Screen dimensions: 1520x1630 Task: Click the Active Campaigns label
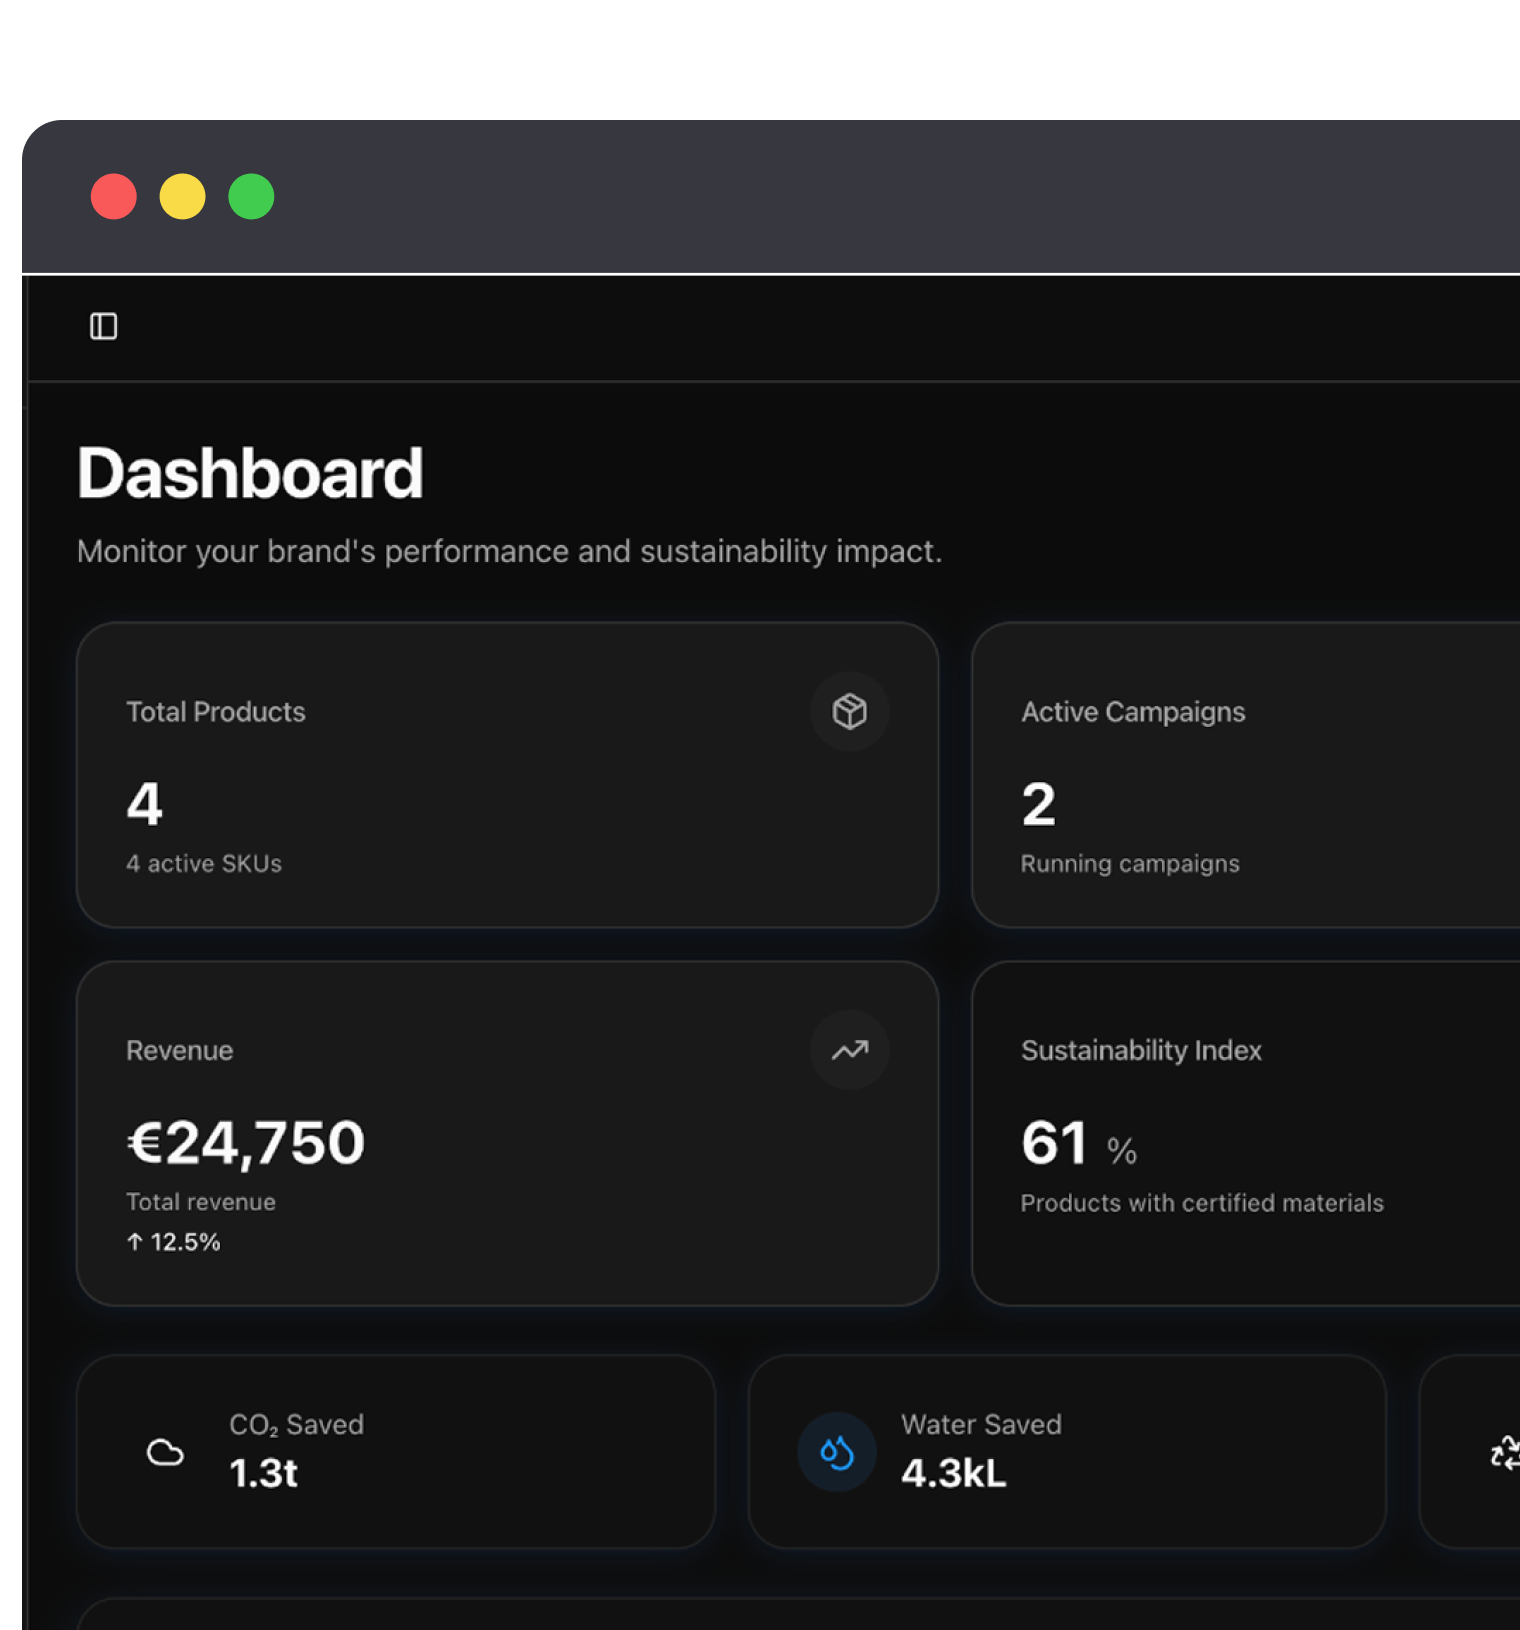pos(1133,712)
